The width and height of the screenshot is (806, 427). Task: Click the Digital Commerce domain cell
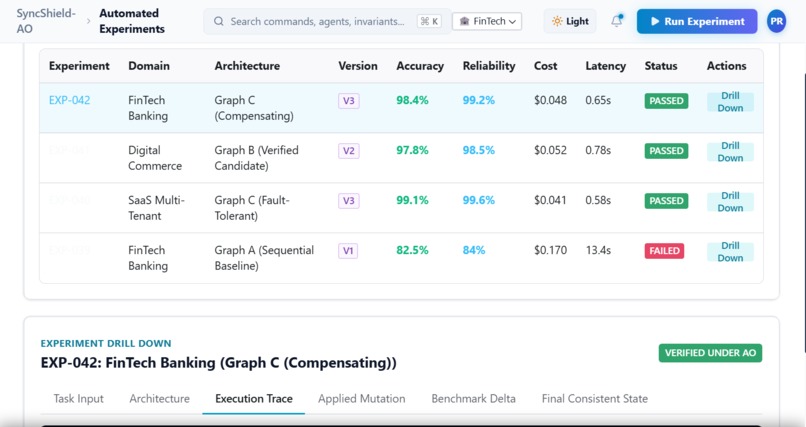[155, 158]
